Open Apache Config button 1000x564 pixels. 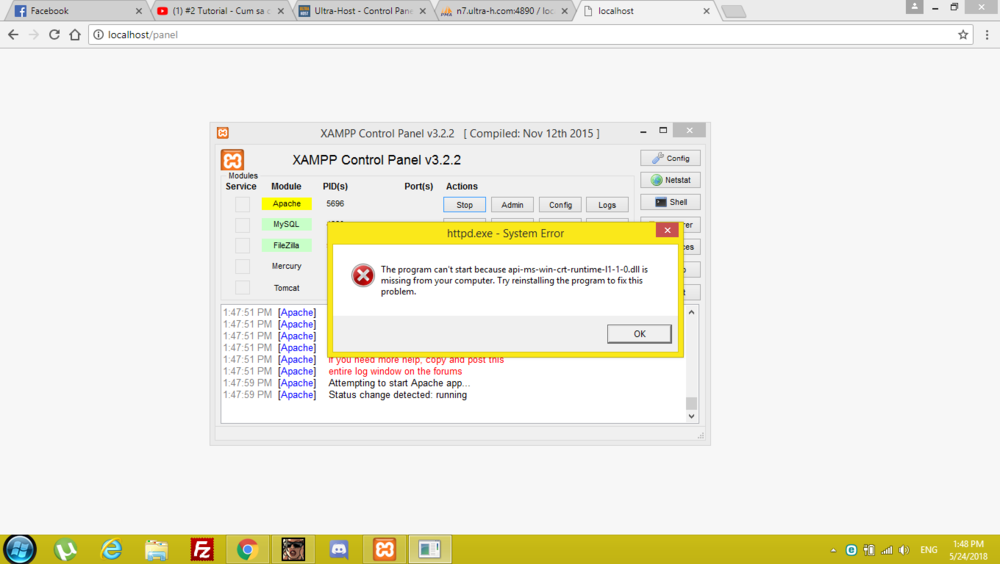point(560,205)
